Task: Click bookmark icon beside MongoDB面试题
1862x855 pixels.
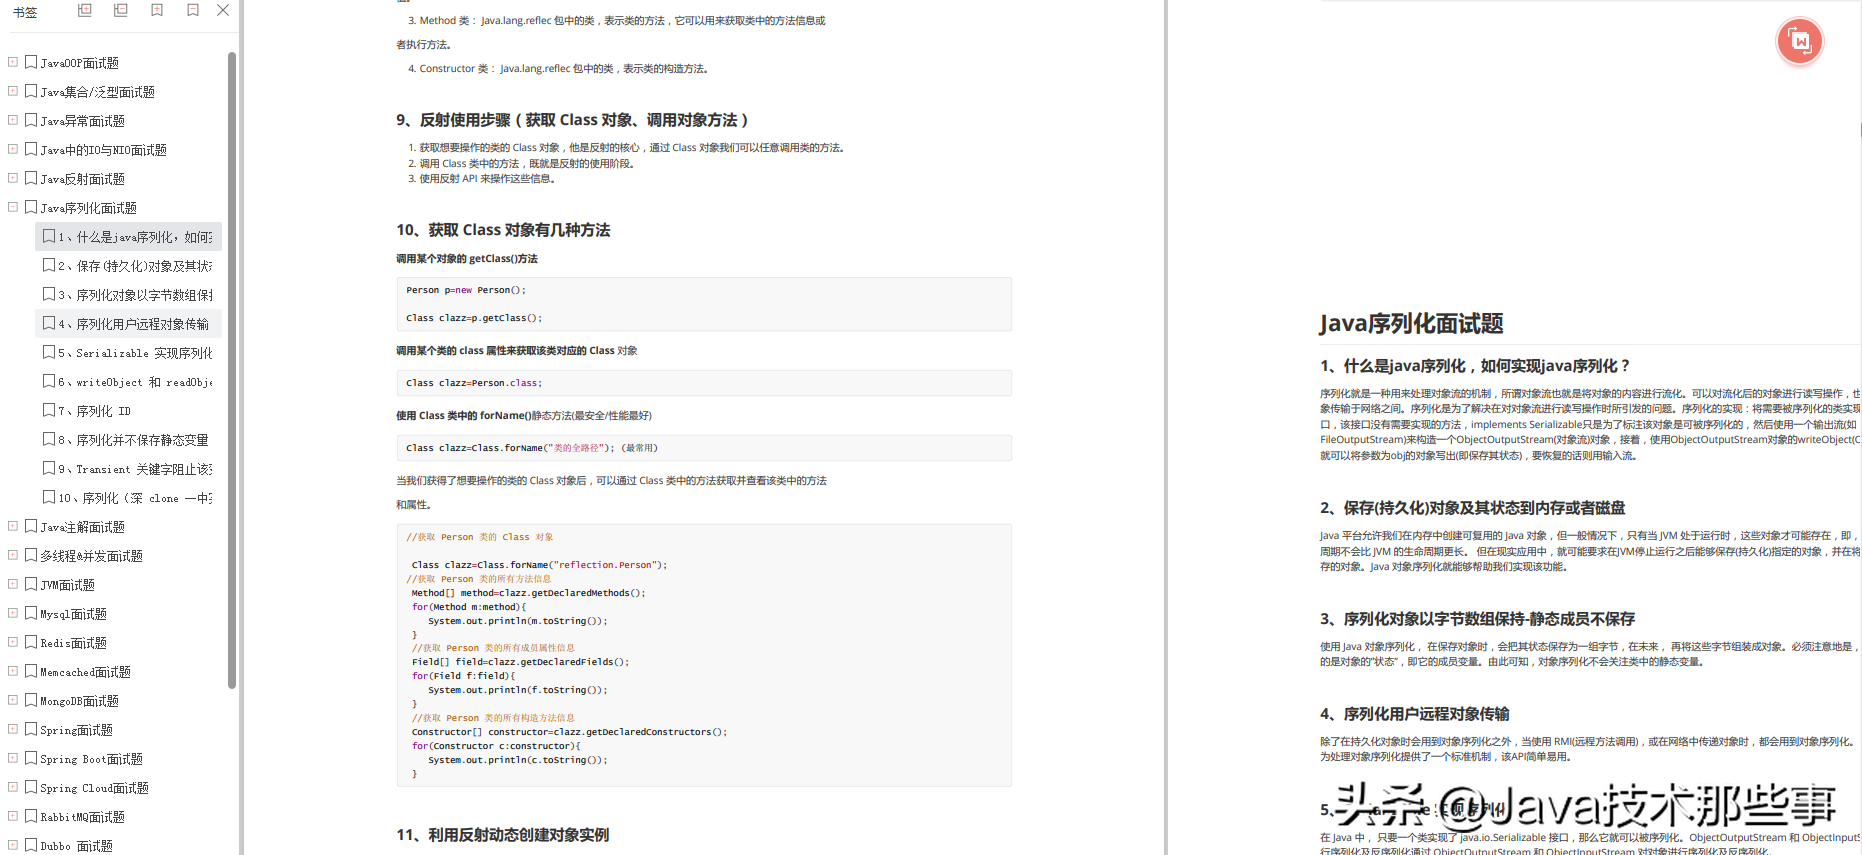Action: 31,700
